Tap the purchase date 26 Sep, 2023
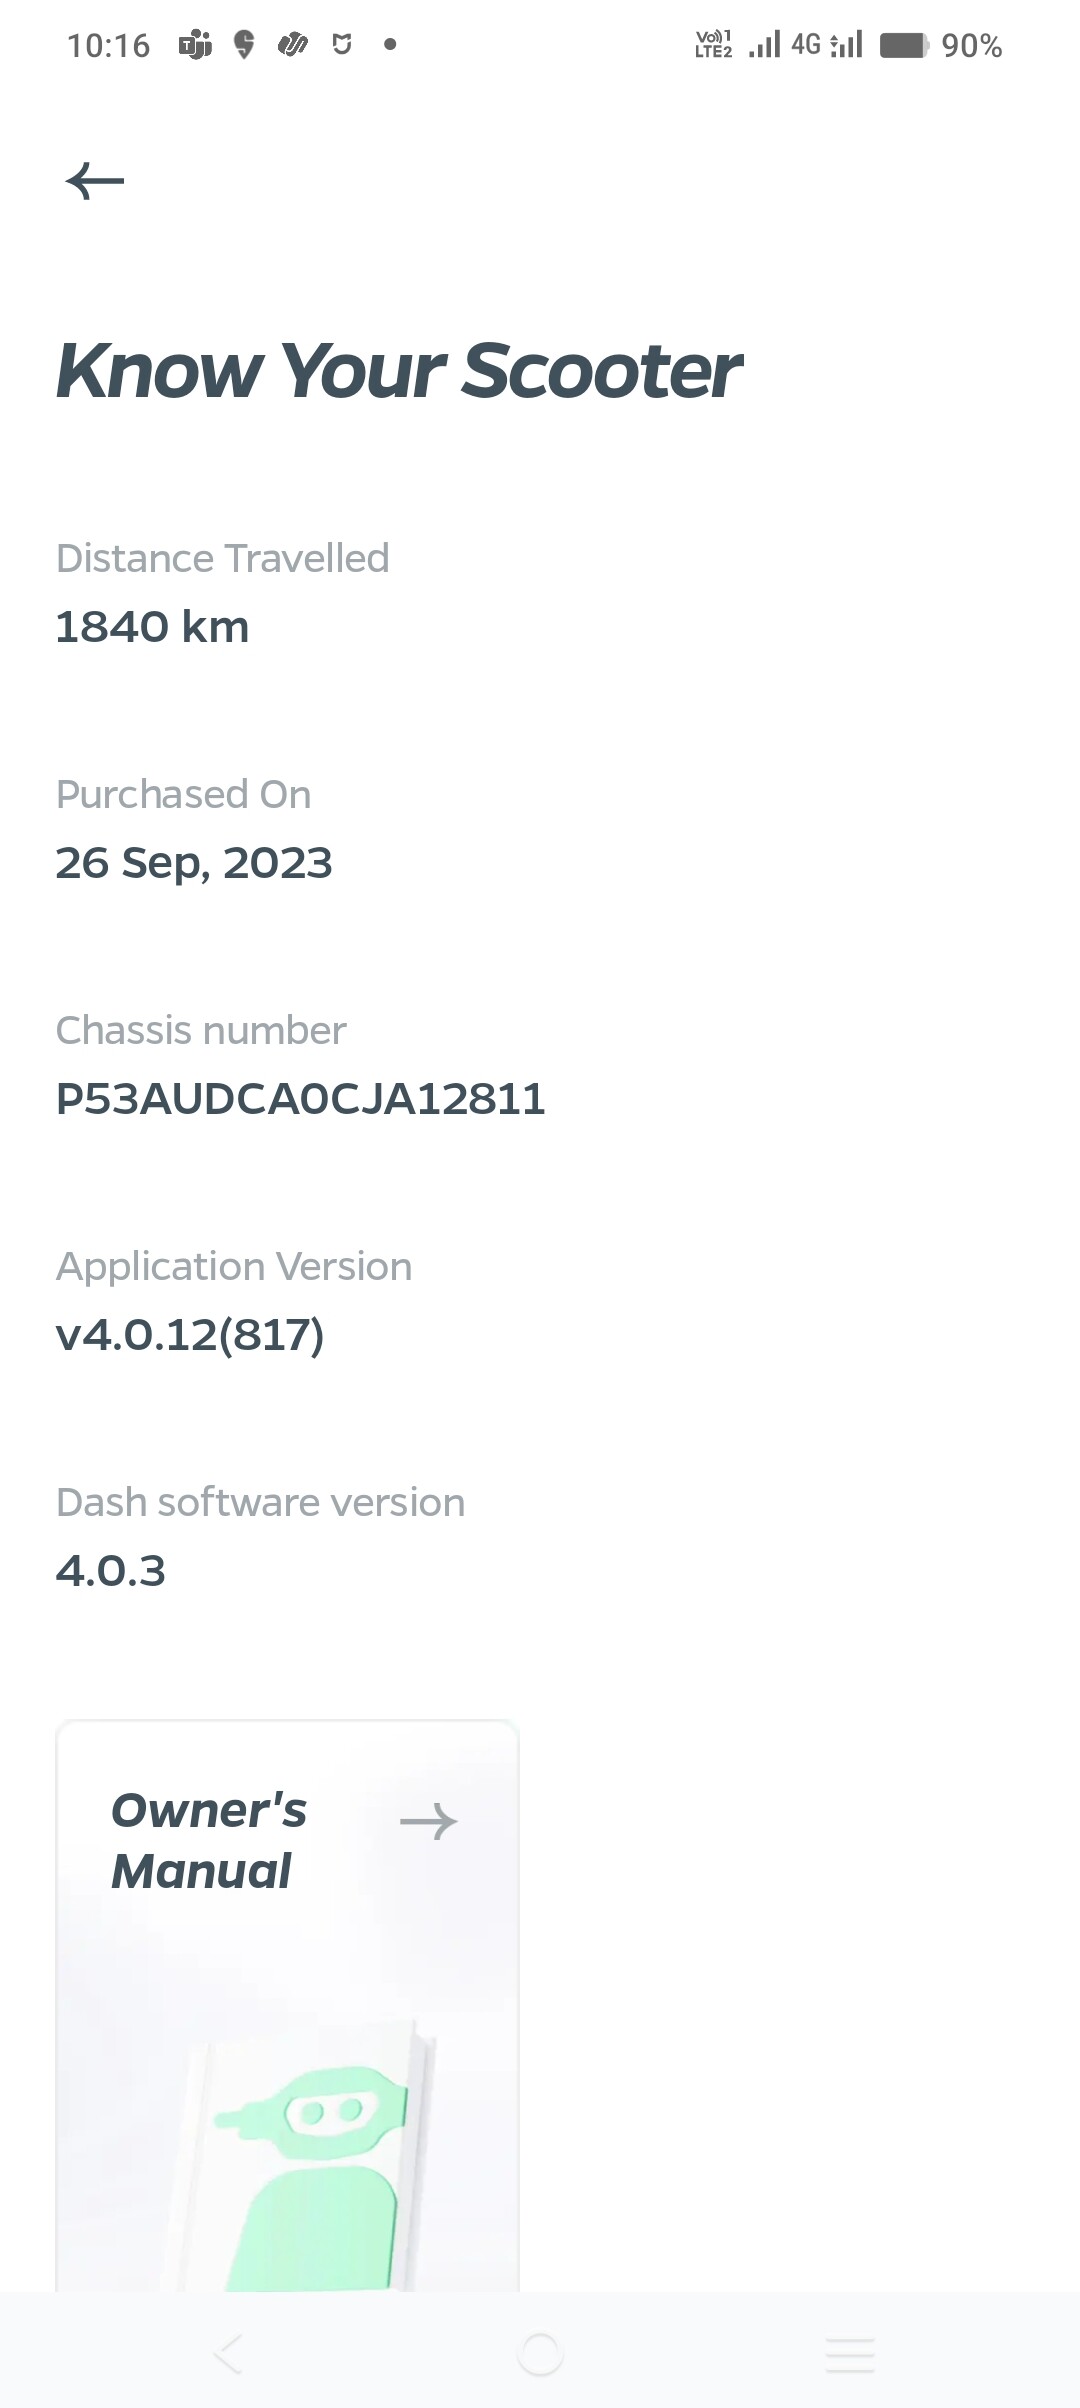Image resolution: width=1080 pixels, height=2408 pixels. [194, 863]
